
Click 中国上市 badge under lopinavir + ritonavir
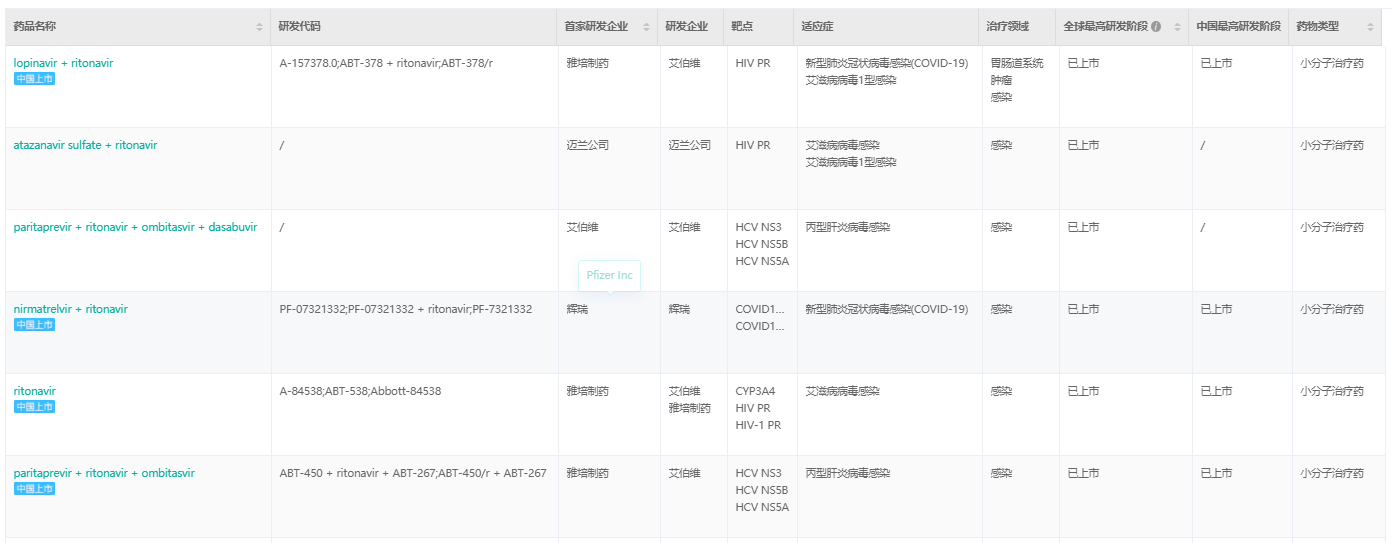click(34, 79)
